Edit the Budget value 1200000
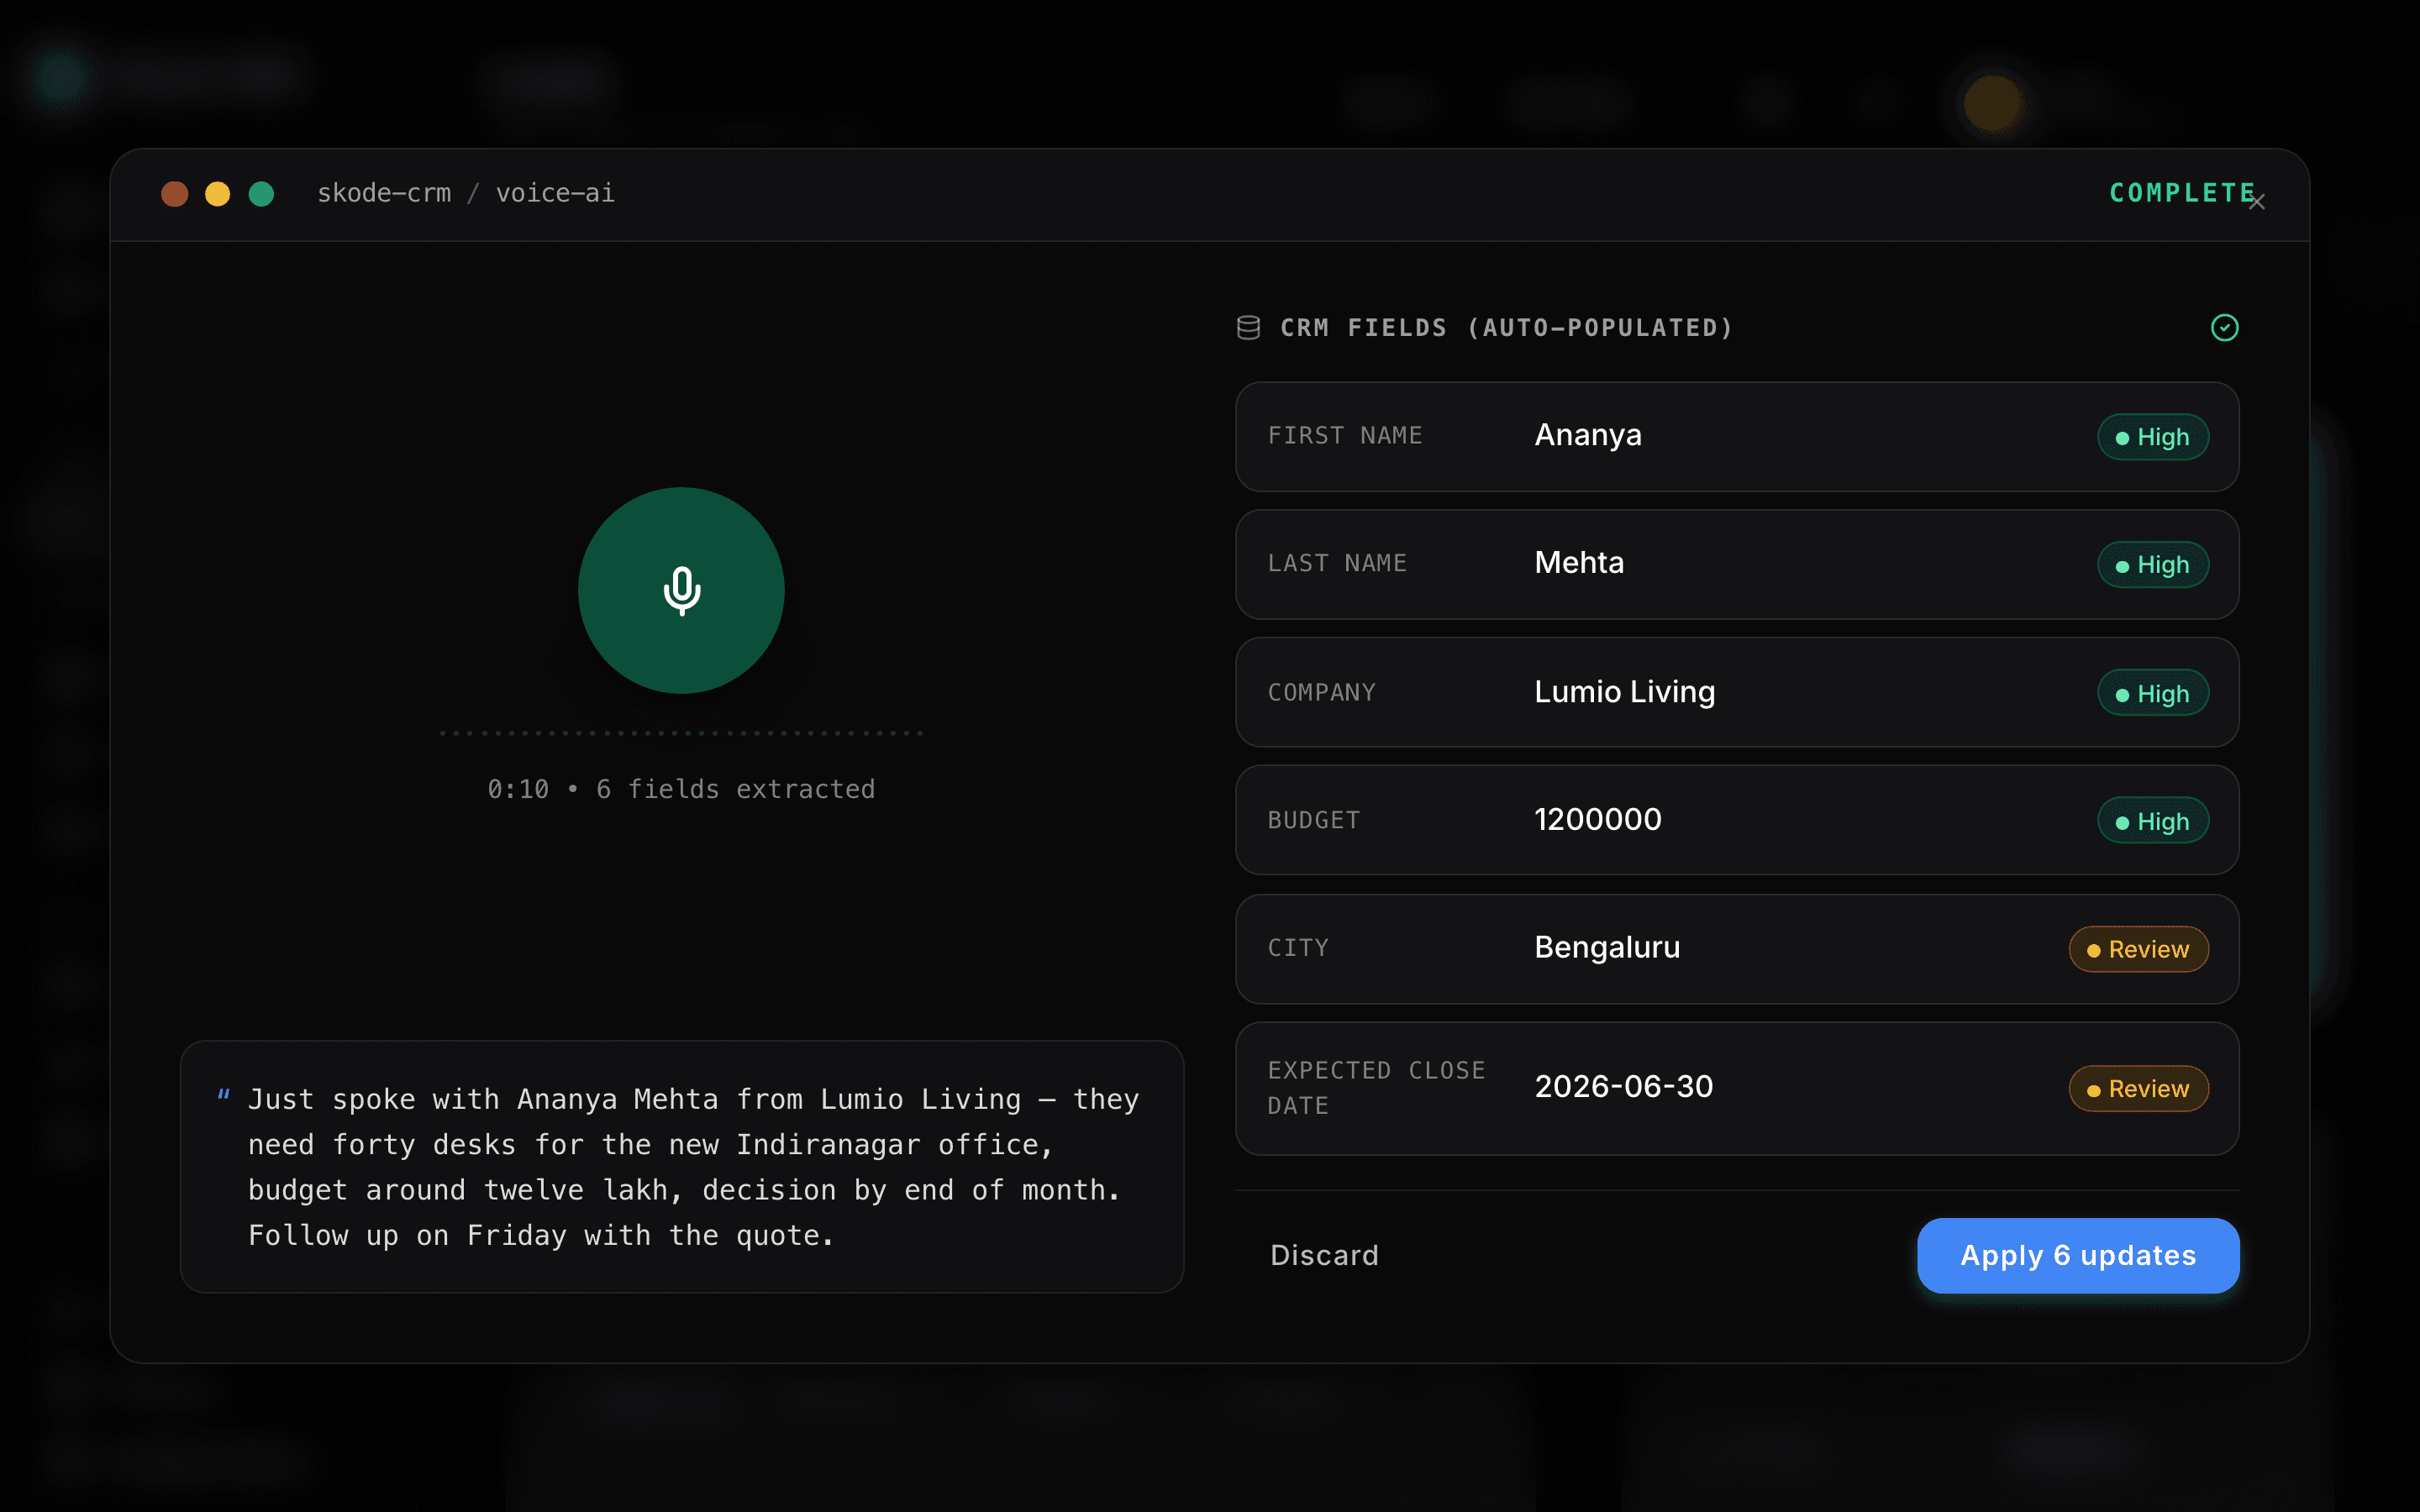2420x1512 pixels. [x=1598, y=820]
